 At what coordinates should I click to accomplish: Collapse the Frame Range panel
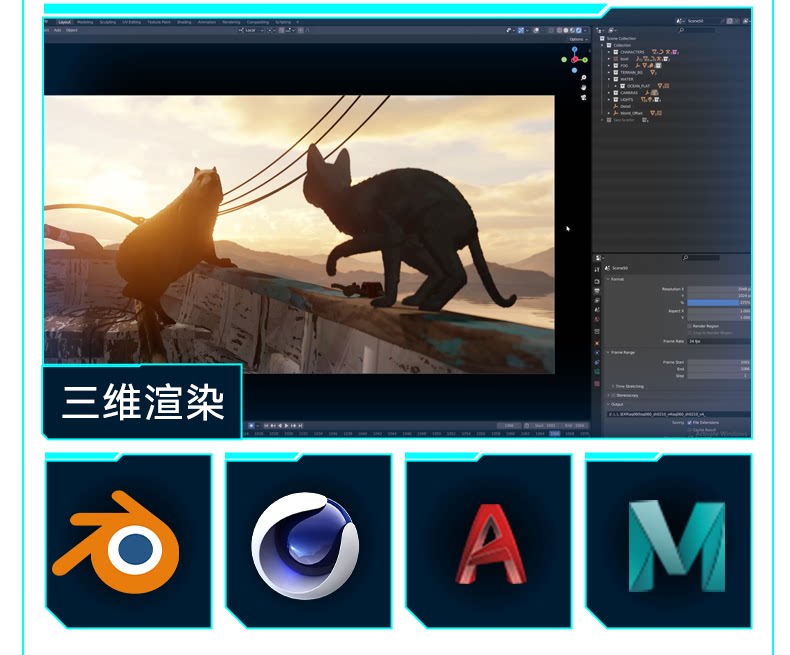pyautogui.click(x=608, y=352)
